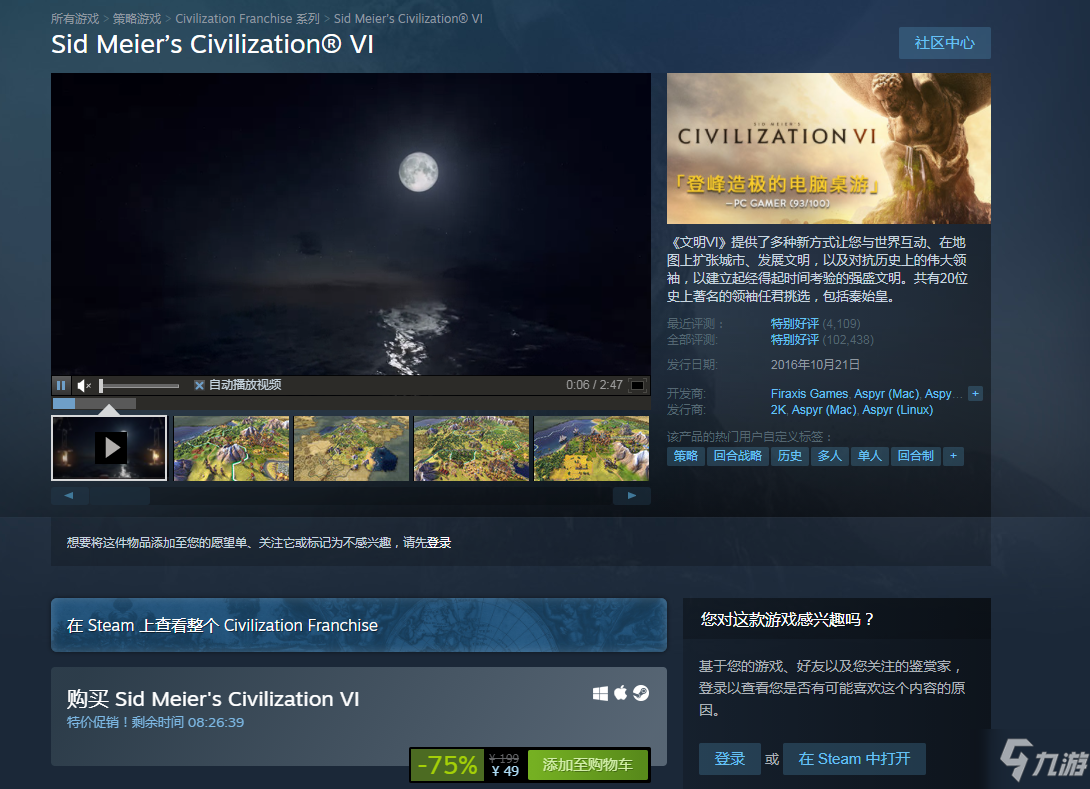The width and height of the screenshot is (1090, 789).
Task: Pause the trailer video
Action: click(61, 385)
